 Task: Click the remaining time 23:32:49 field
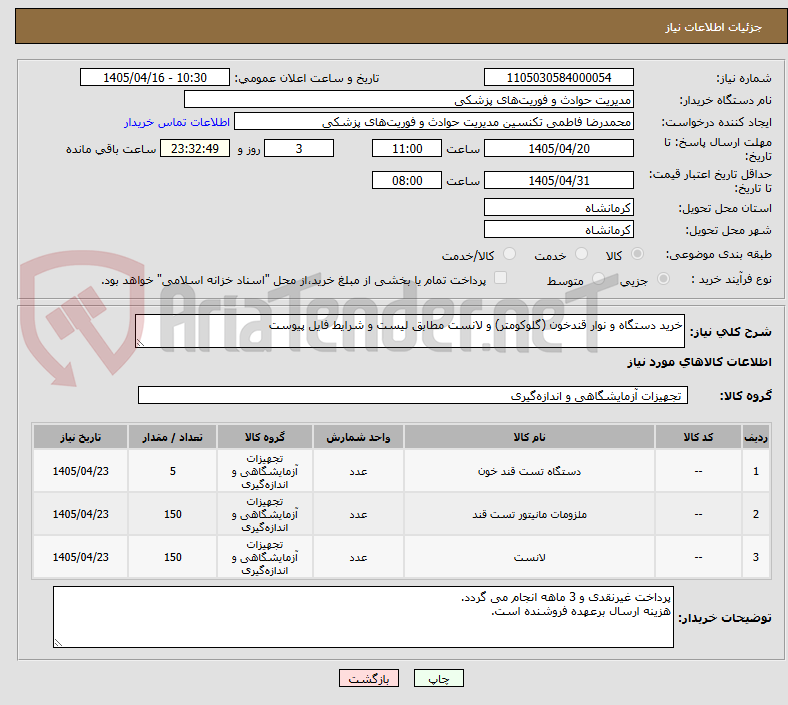click(x=195, y=148)
